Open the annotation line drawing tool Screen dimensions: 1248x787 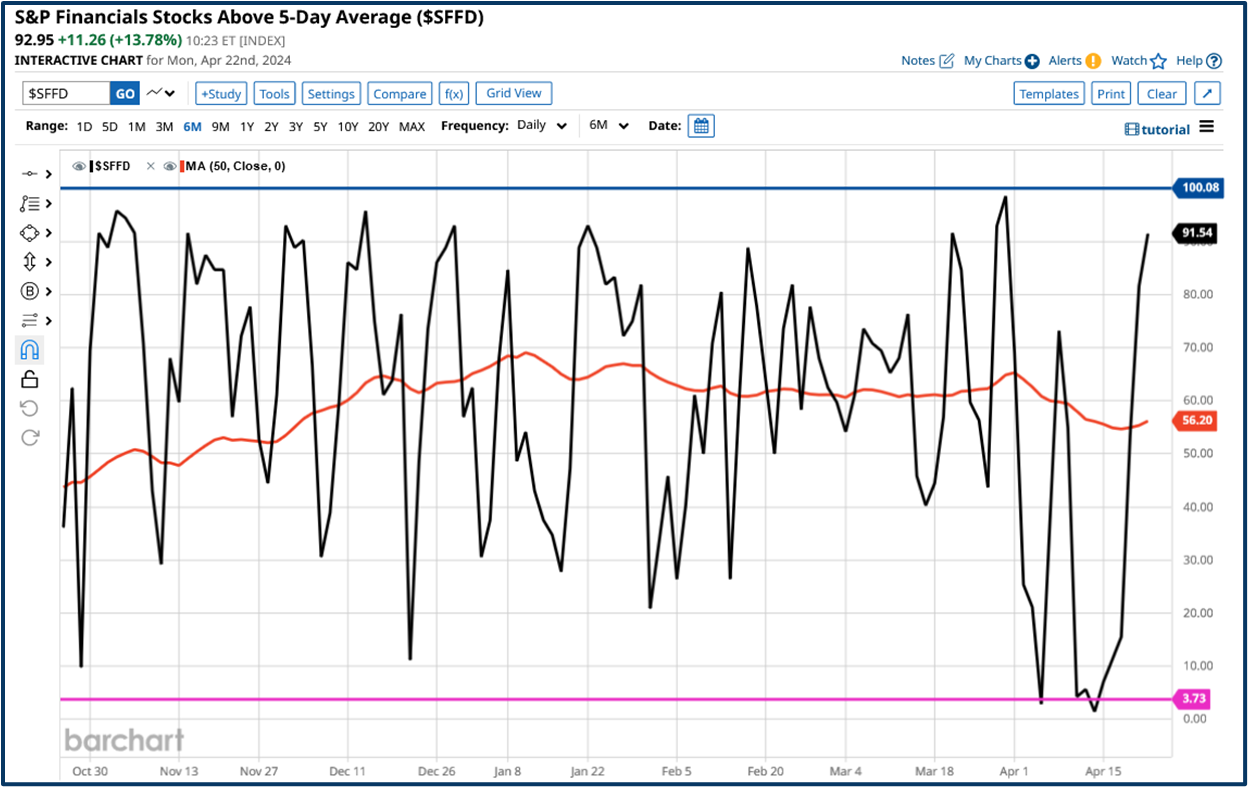tap(30, 172)
